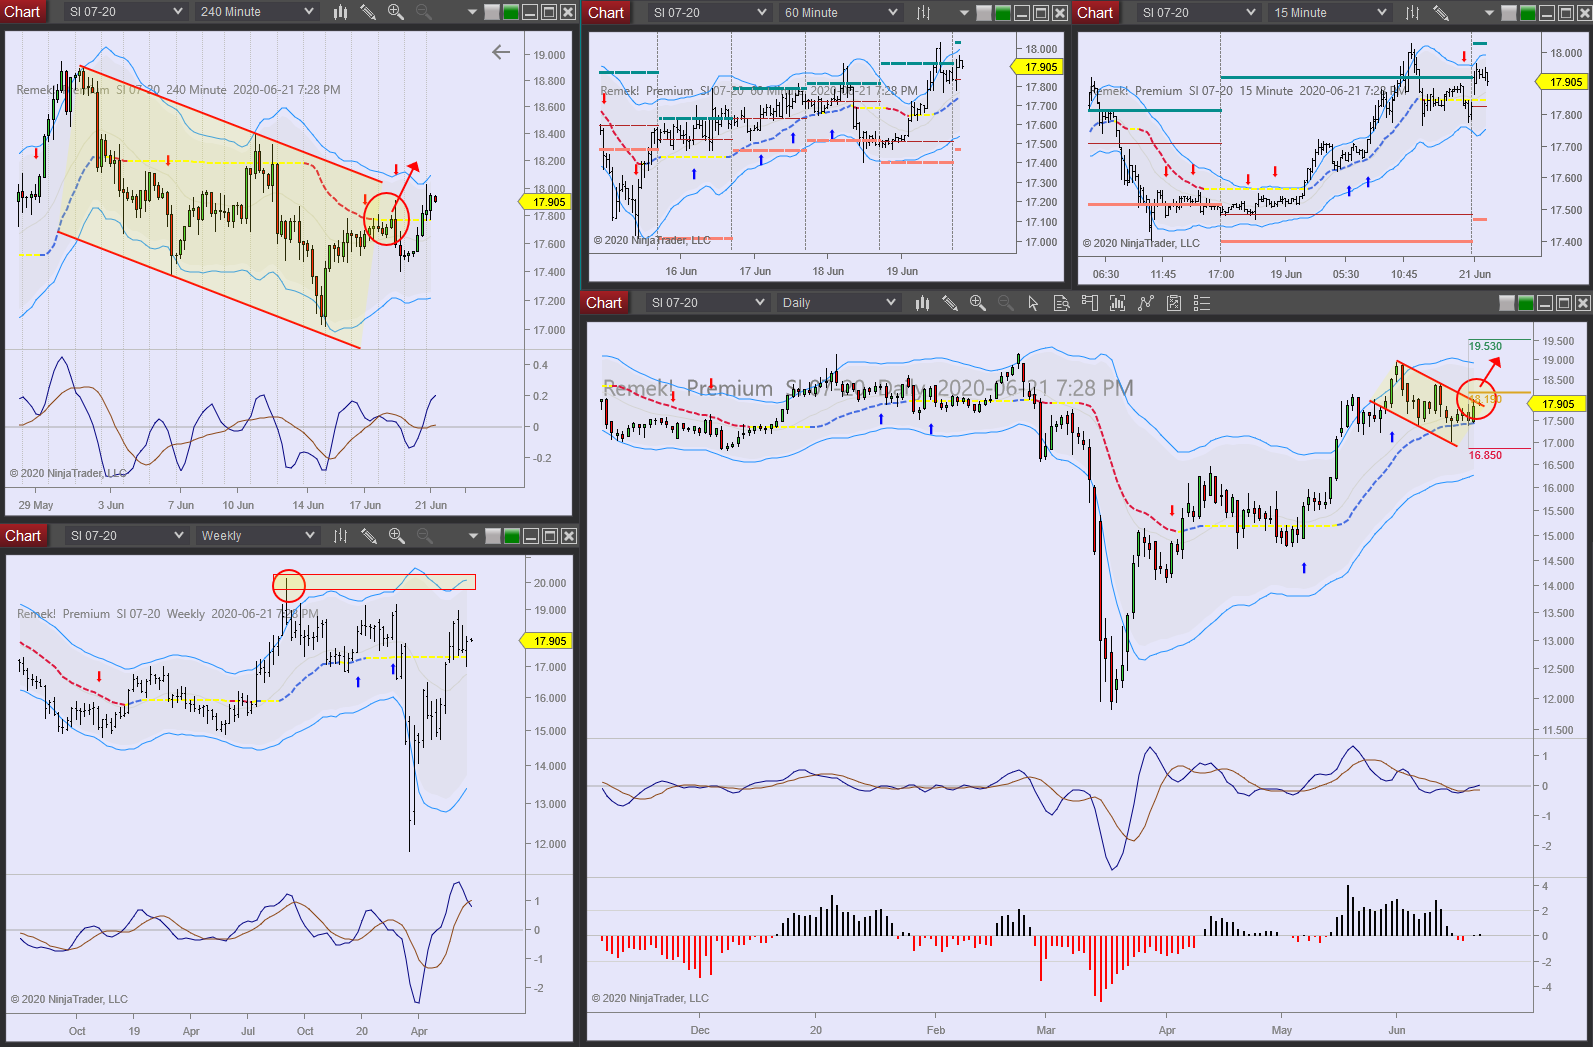Toggle Chart Trader panel in Daily chart toolbar
1593x1047 pixels.
click(1090, 303)
